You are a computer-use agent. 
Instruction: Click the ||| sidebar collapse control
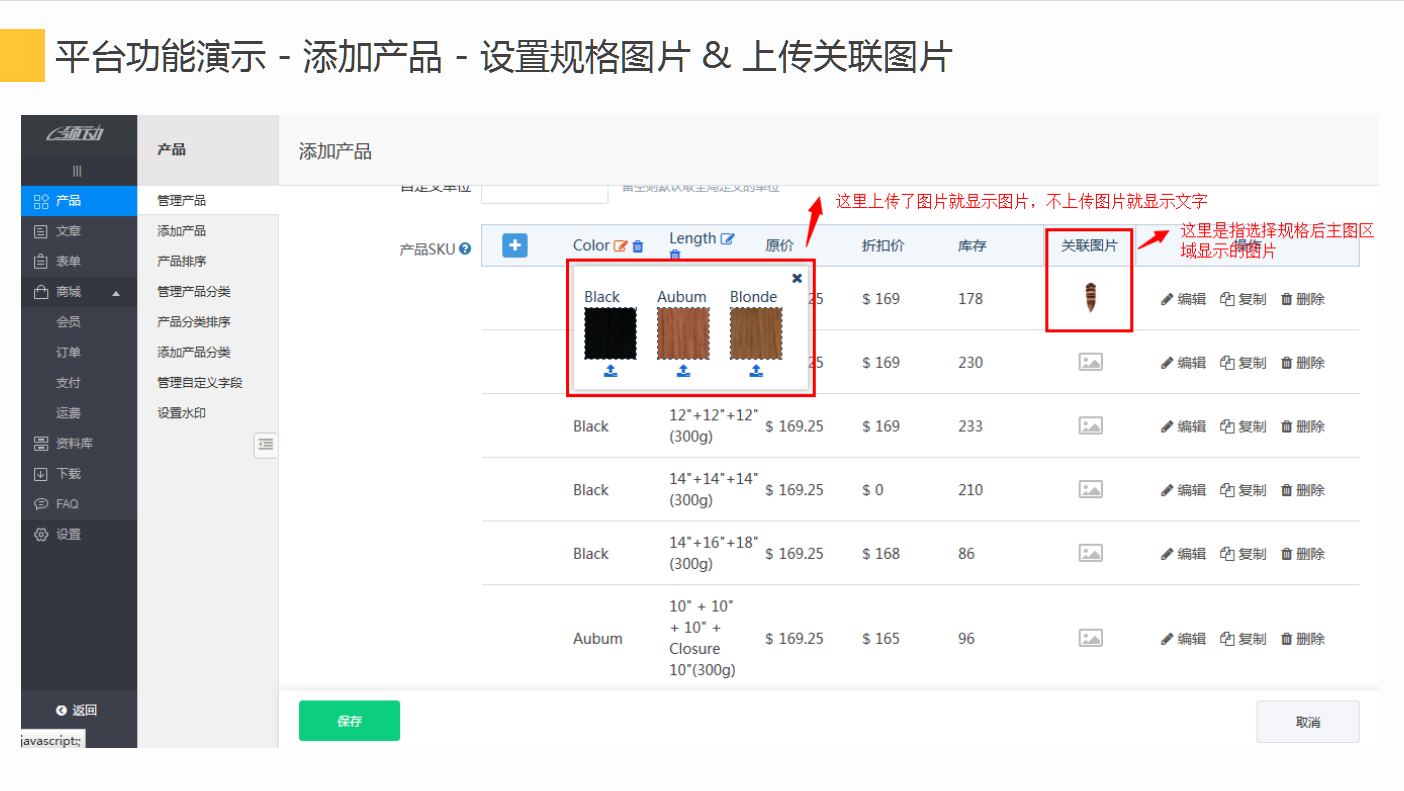click(x=78, y=170)
